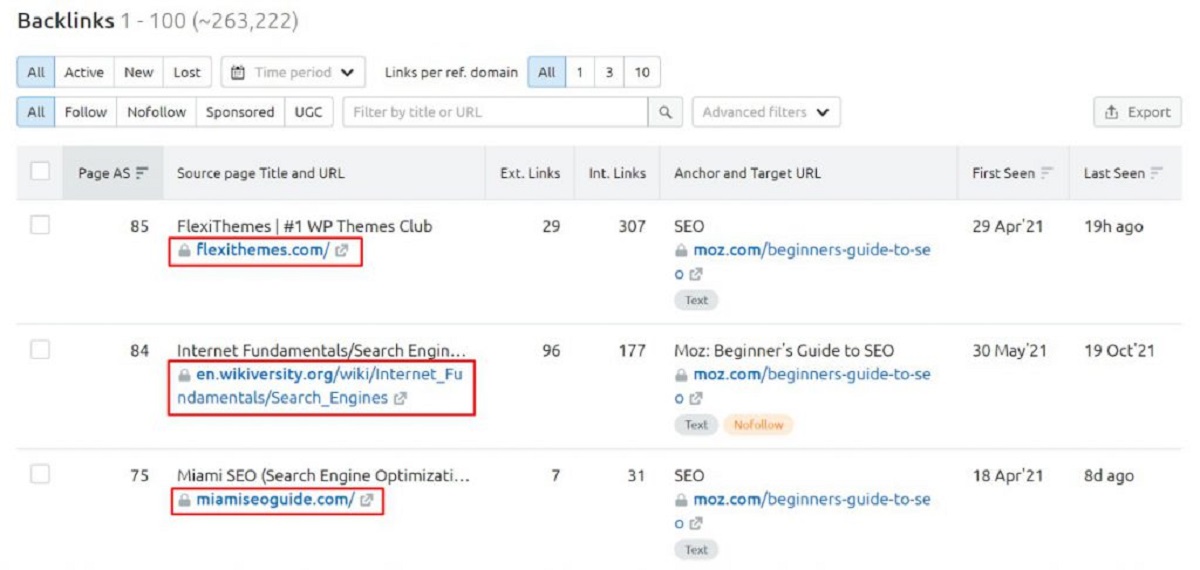This screenshot has width=1200, height=570.
Task: Click the Last Seen value 8d ago
Action: point(1109,476)
